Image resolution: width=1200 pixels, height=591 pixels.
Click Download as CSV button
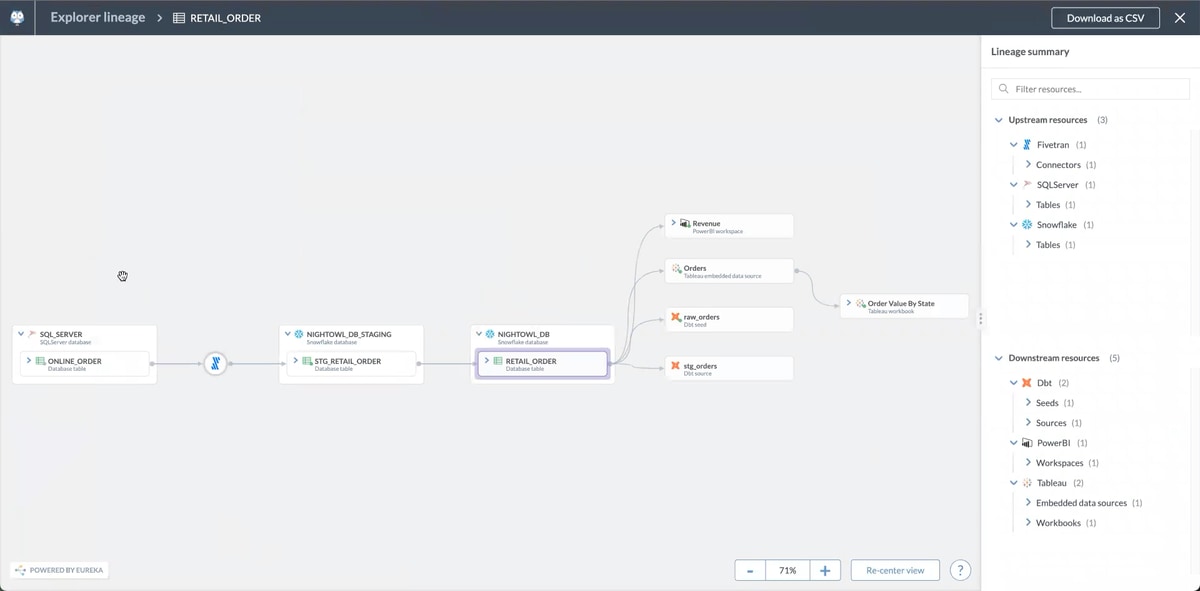(x=1105, y=18)
